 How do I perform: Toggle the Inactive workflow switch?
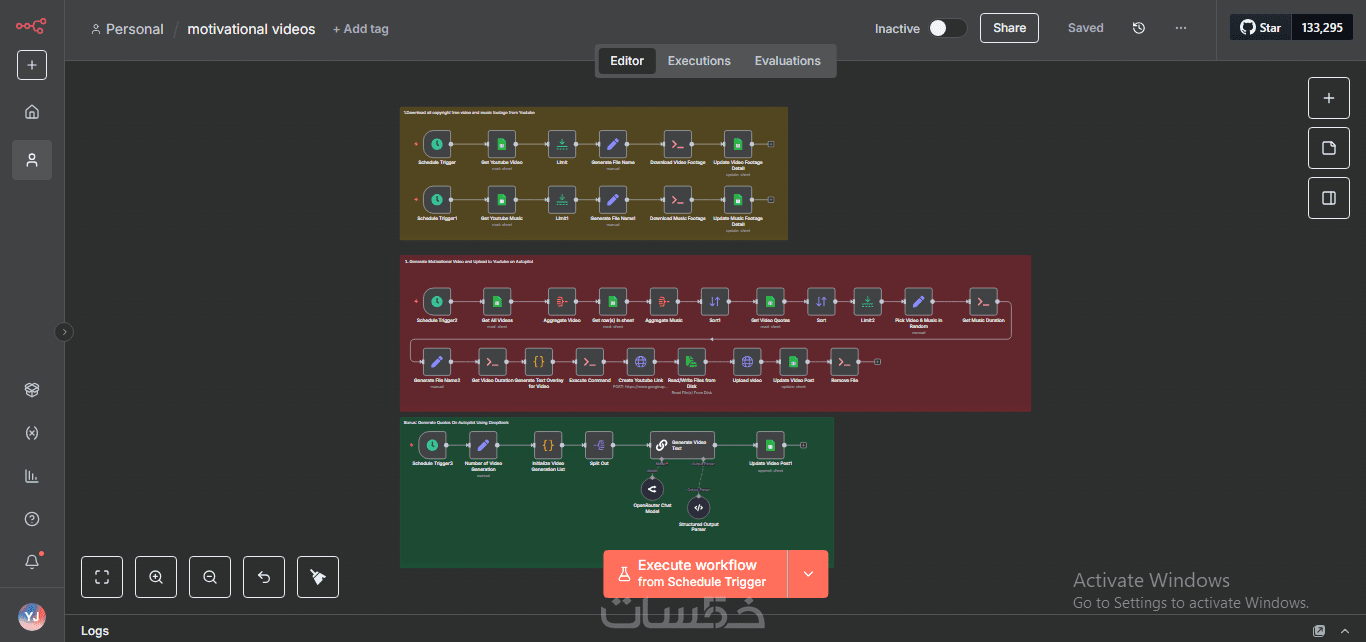[x=947, y=28]
